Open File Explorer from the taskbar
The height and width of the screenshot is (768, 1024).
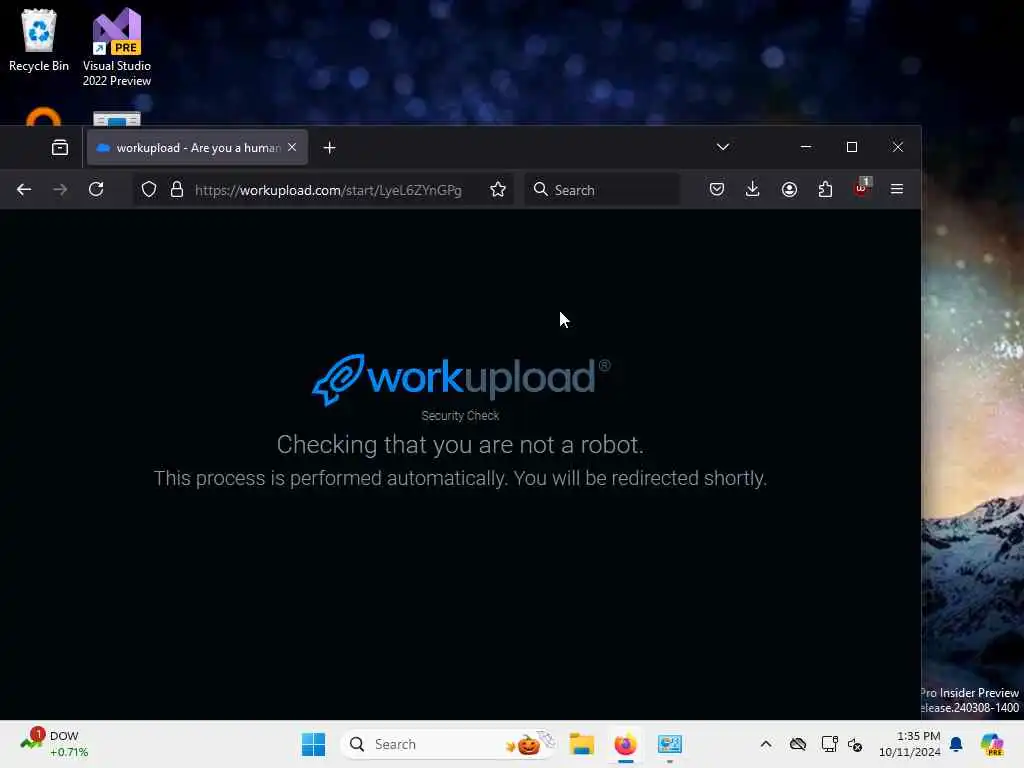click(x=581, y=744)
